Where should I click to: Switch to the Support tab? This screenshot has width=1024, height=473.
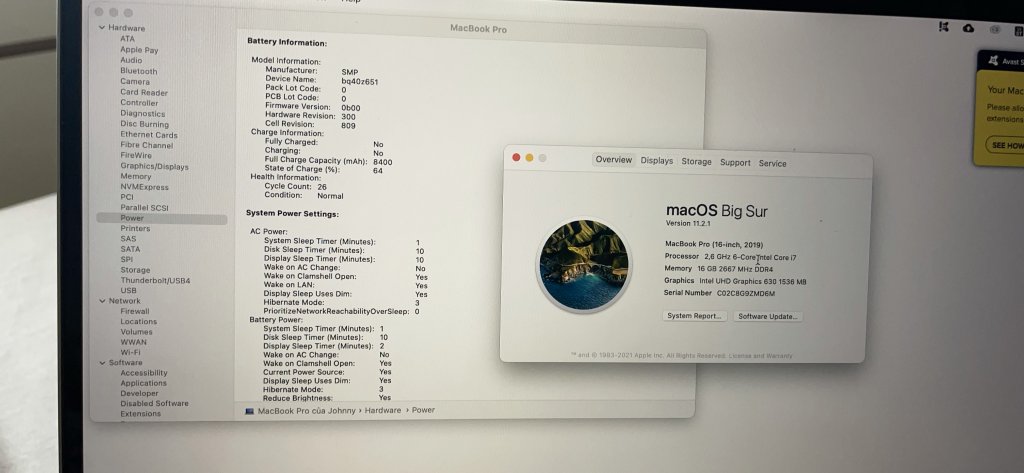(735, 163)
